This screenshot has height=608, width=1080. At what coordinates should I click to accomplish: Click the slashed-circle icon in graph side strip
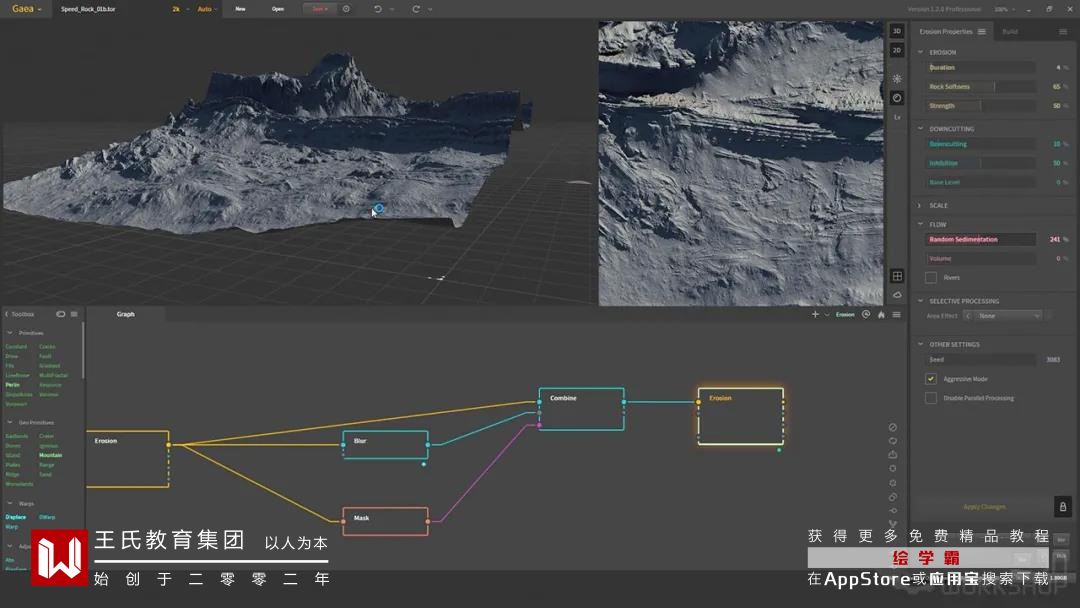click(x=893, y=427)
